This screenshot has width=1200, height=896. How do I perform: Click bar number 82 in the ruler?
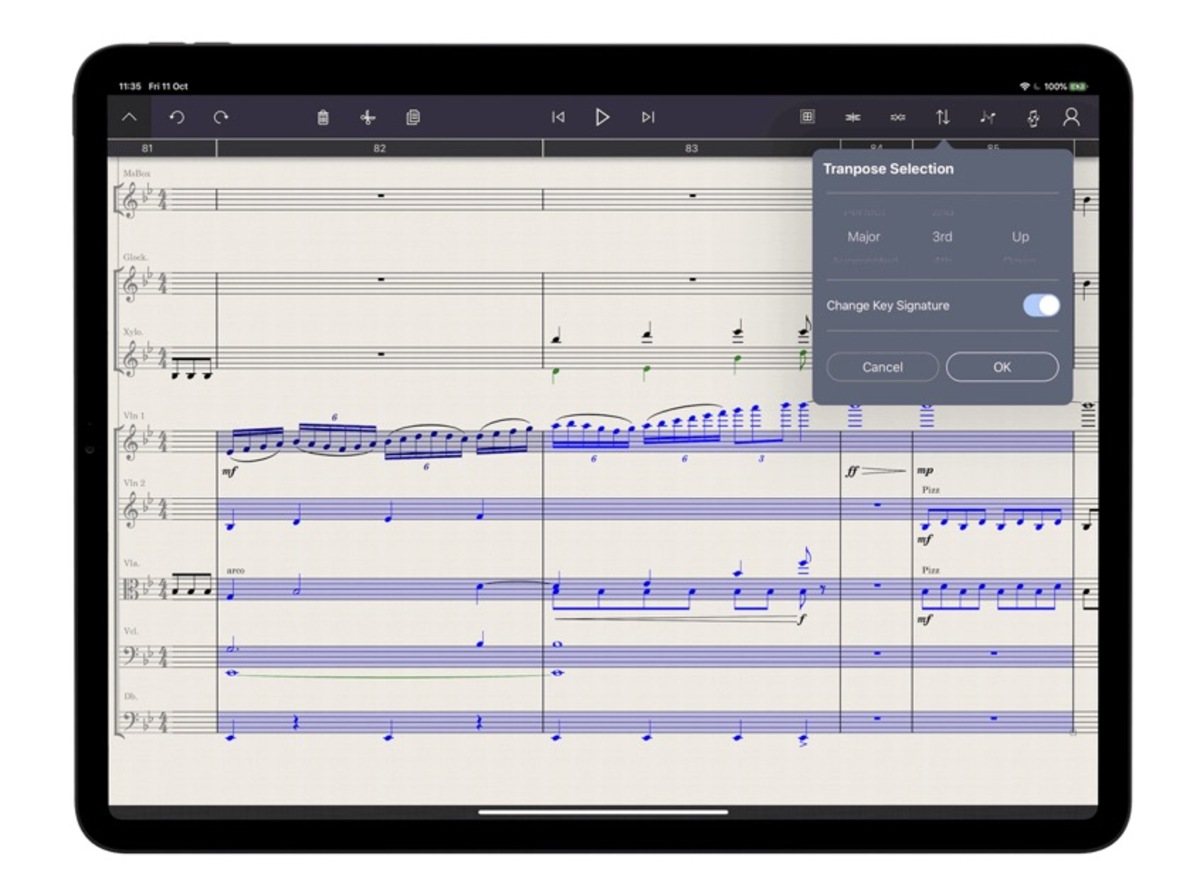coord(380,147)
